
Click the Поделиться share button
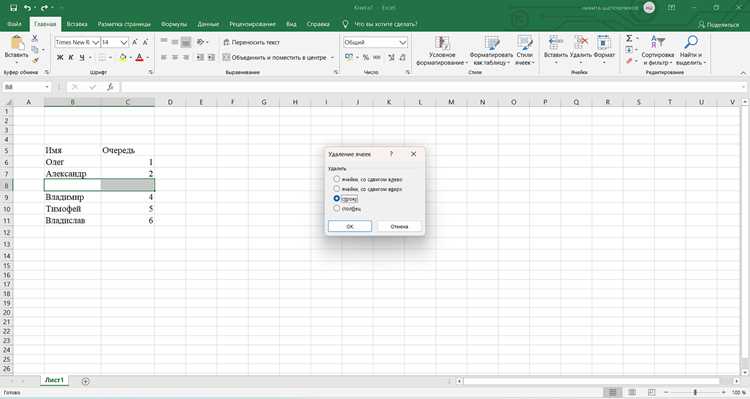[718, 24]
